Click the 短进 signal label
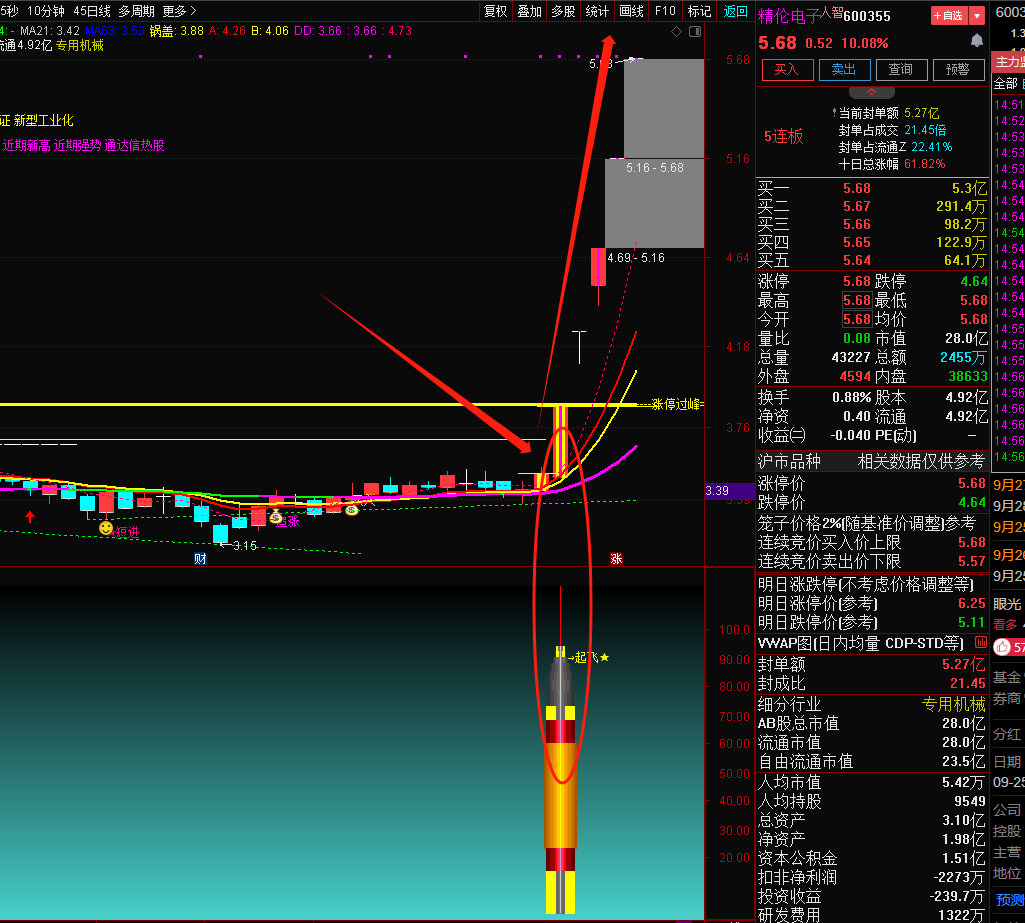This screenshot has width=1025, height=923. point(127,532)
